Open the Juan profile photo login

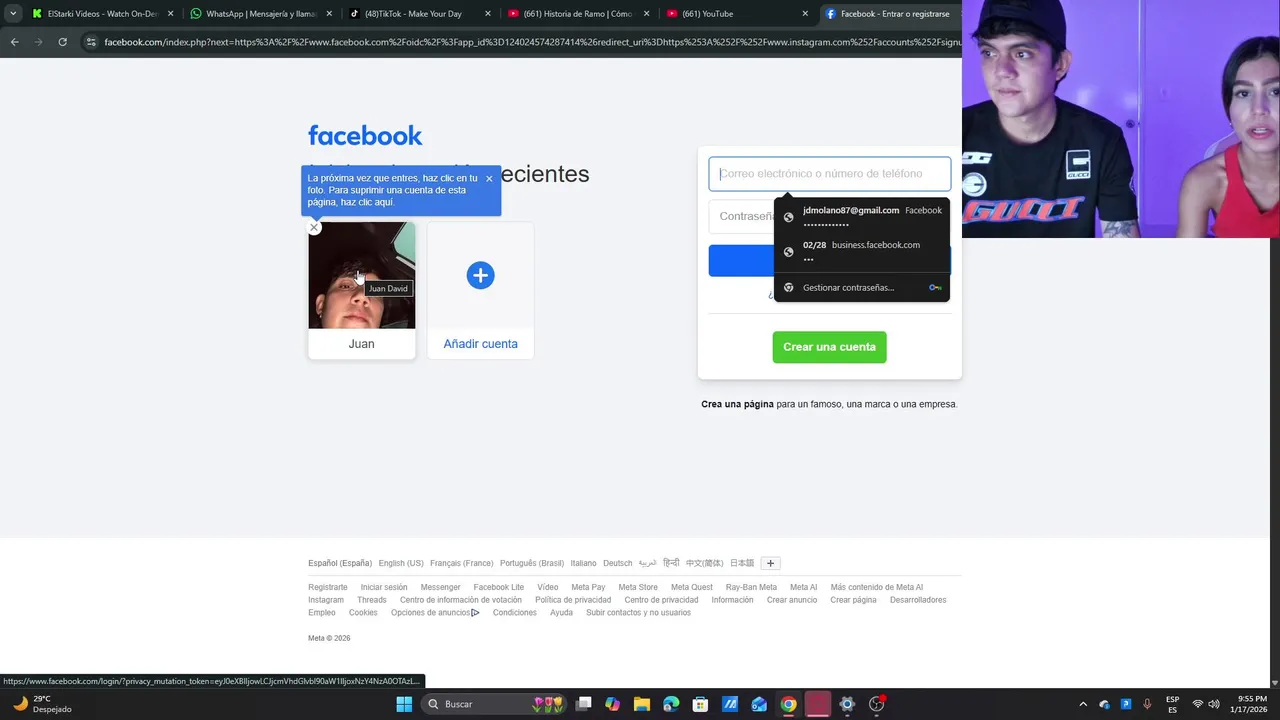click(361, 275)
